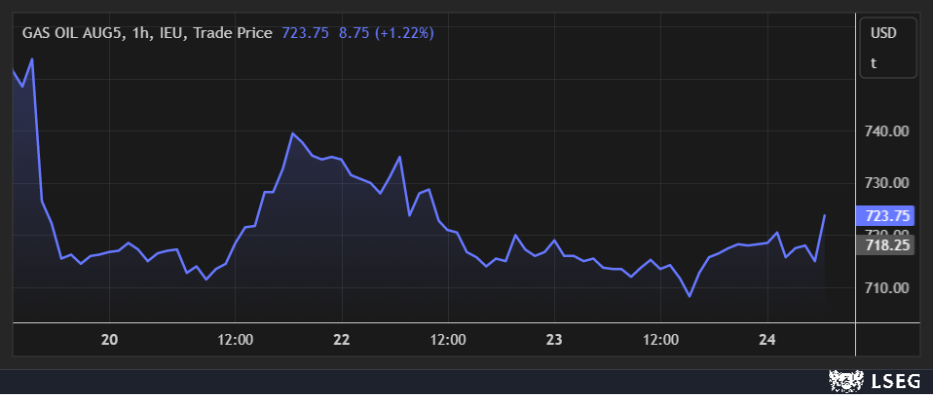The height and width of the screenshot is (395, 933).
Task: Click the 730.00 price axis label
Action: pos(886,183)
